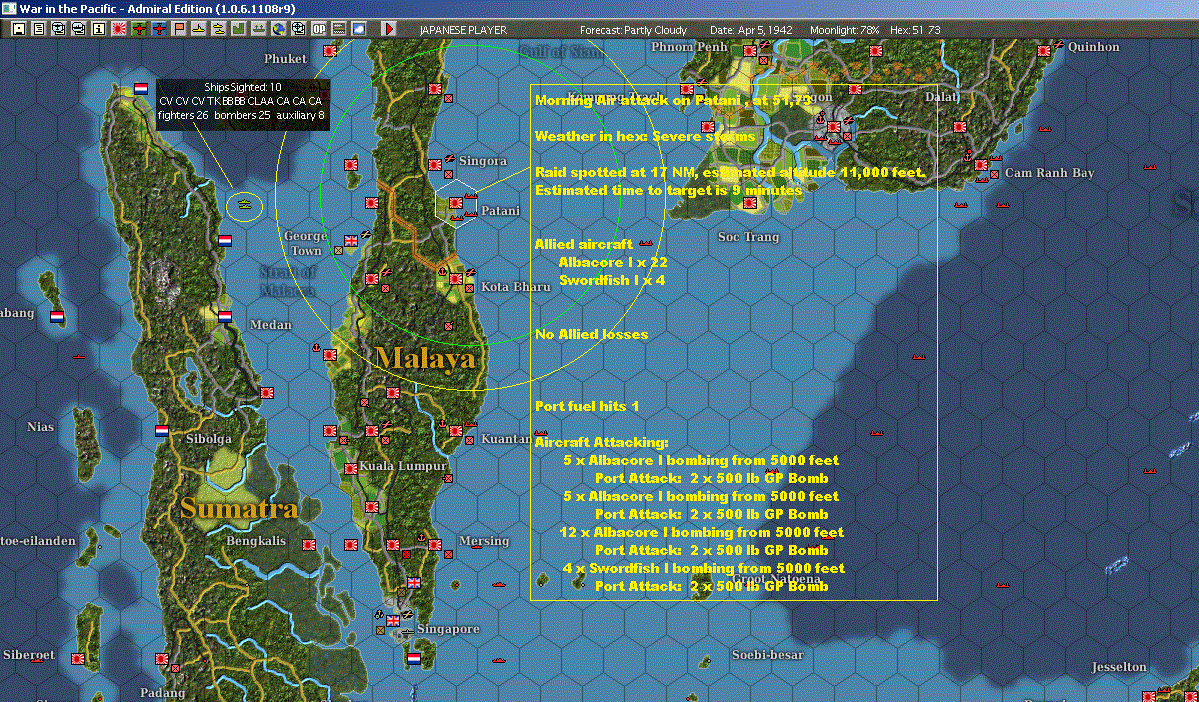
Task: Click the fourth toolbar icon with stacked windows
Action: (78, 29)
